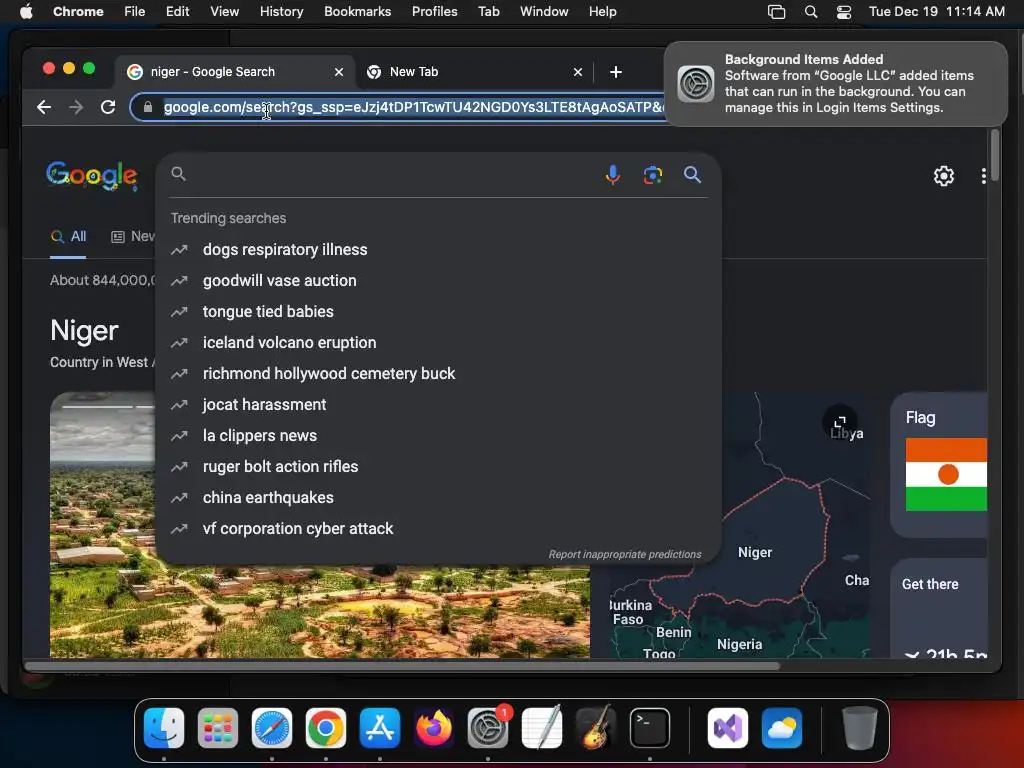This screenshot has width=1024, height=768.
Task: Launch Safari from the dock
Action: [x=272, y=728]
